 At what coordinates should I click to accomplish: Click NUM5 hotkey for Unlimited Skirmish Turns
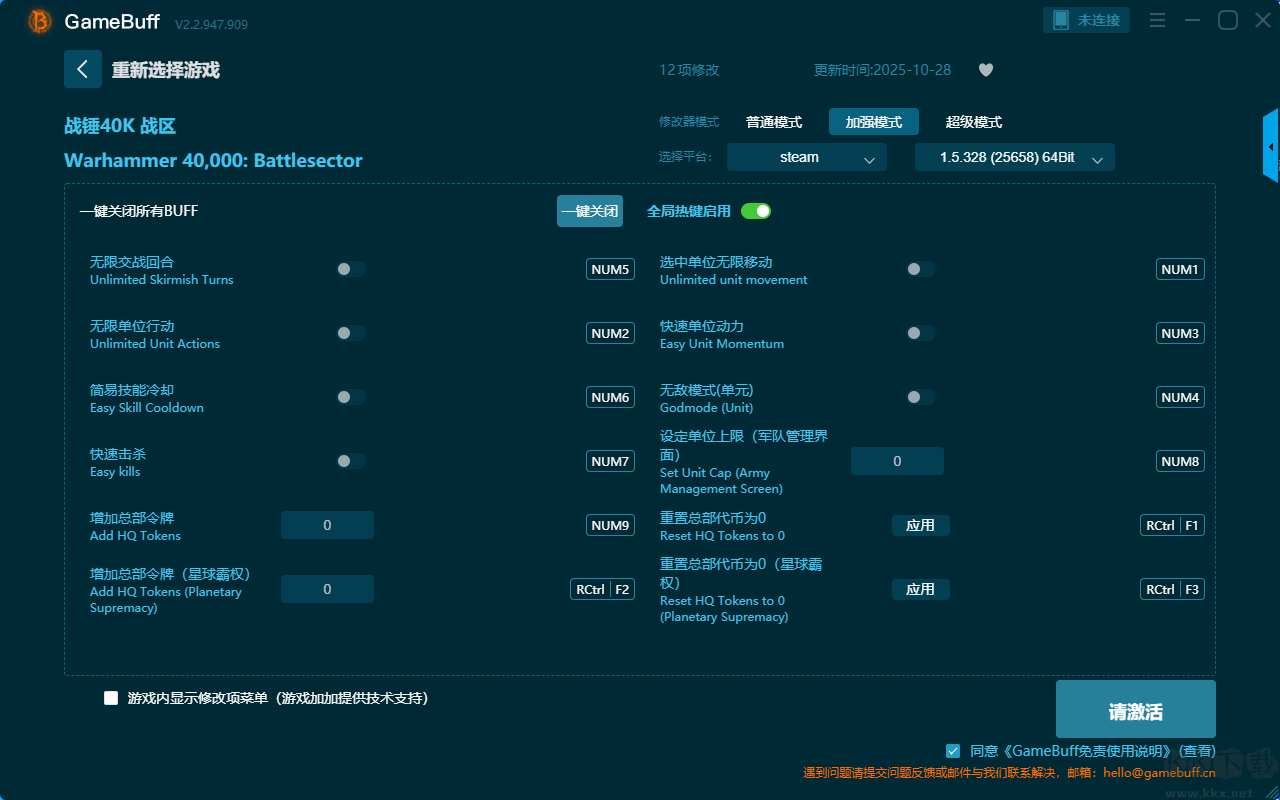[x=610, y=269]
